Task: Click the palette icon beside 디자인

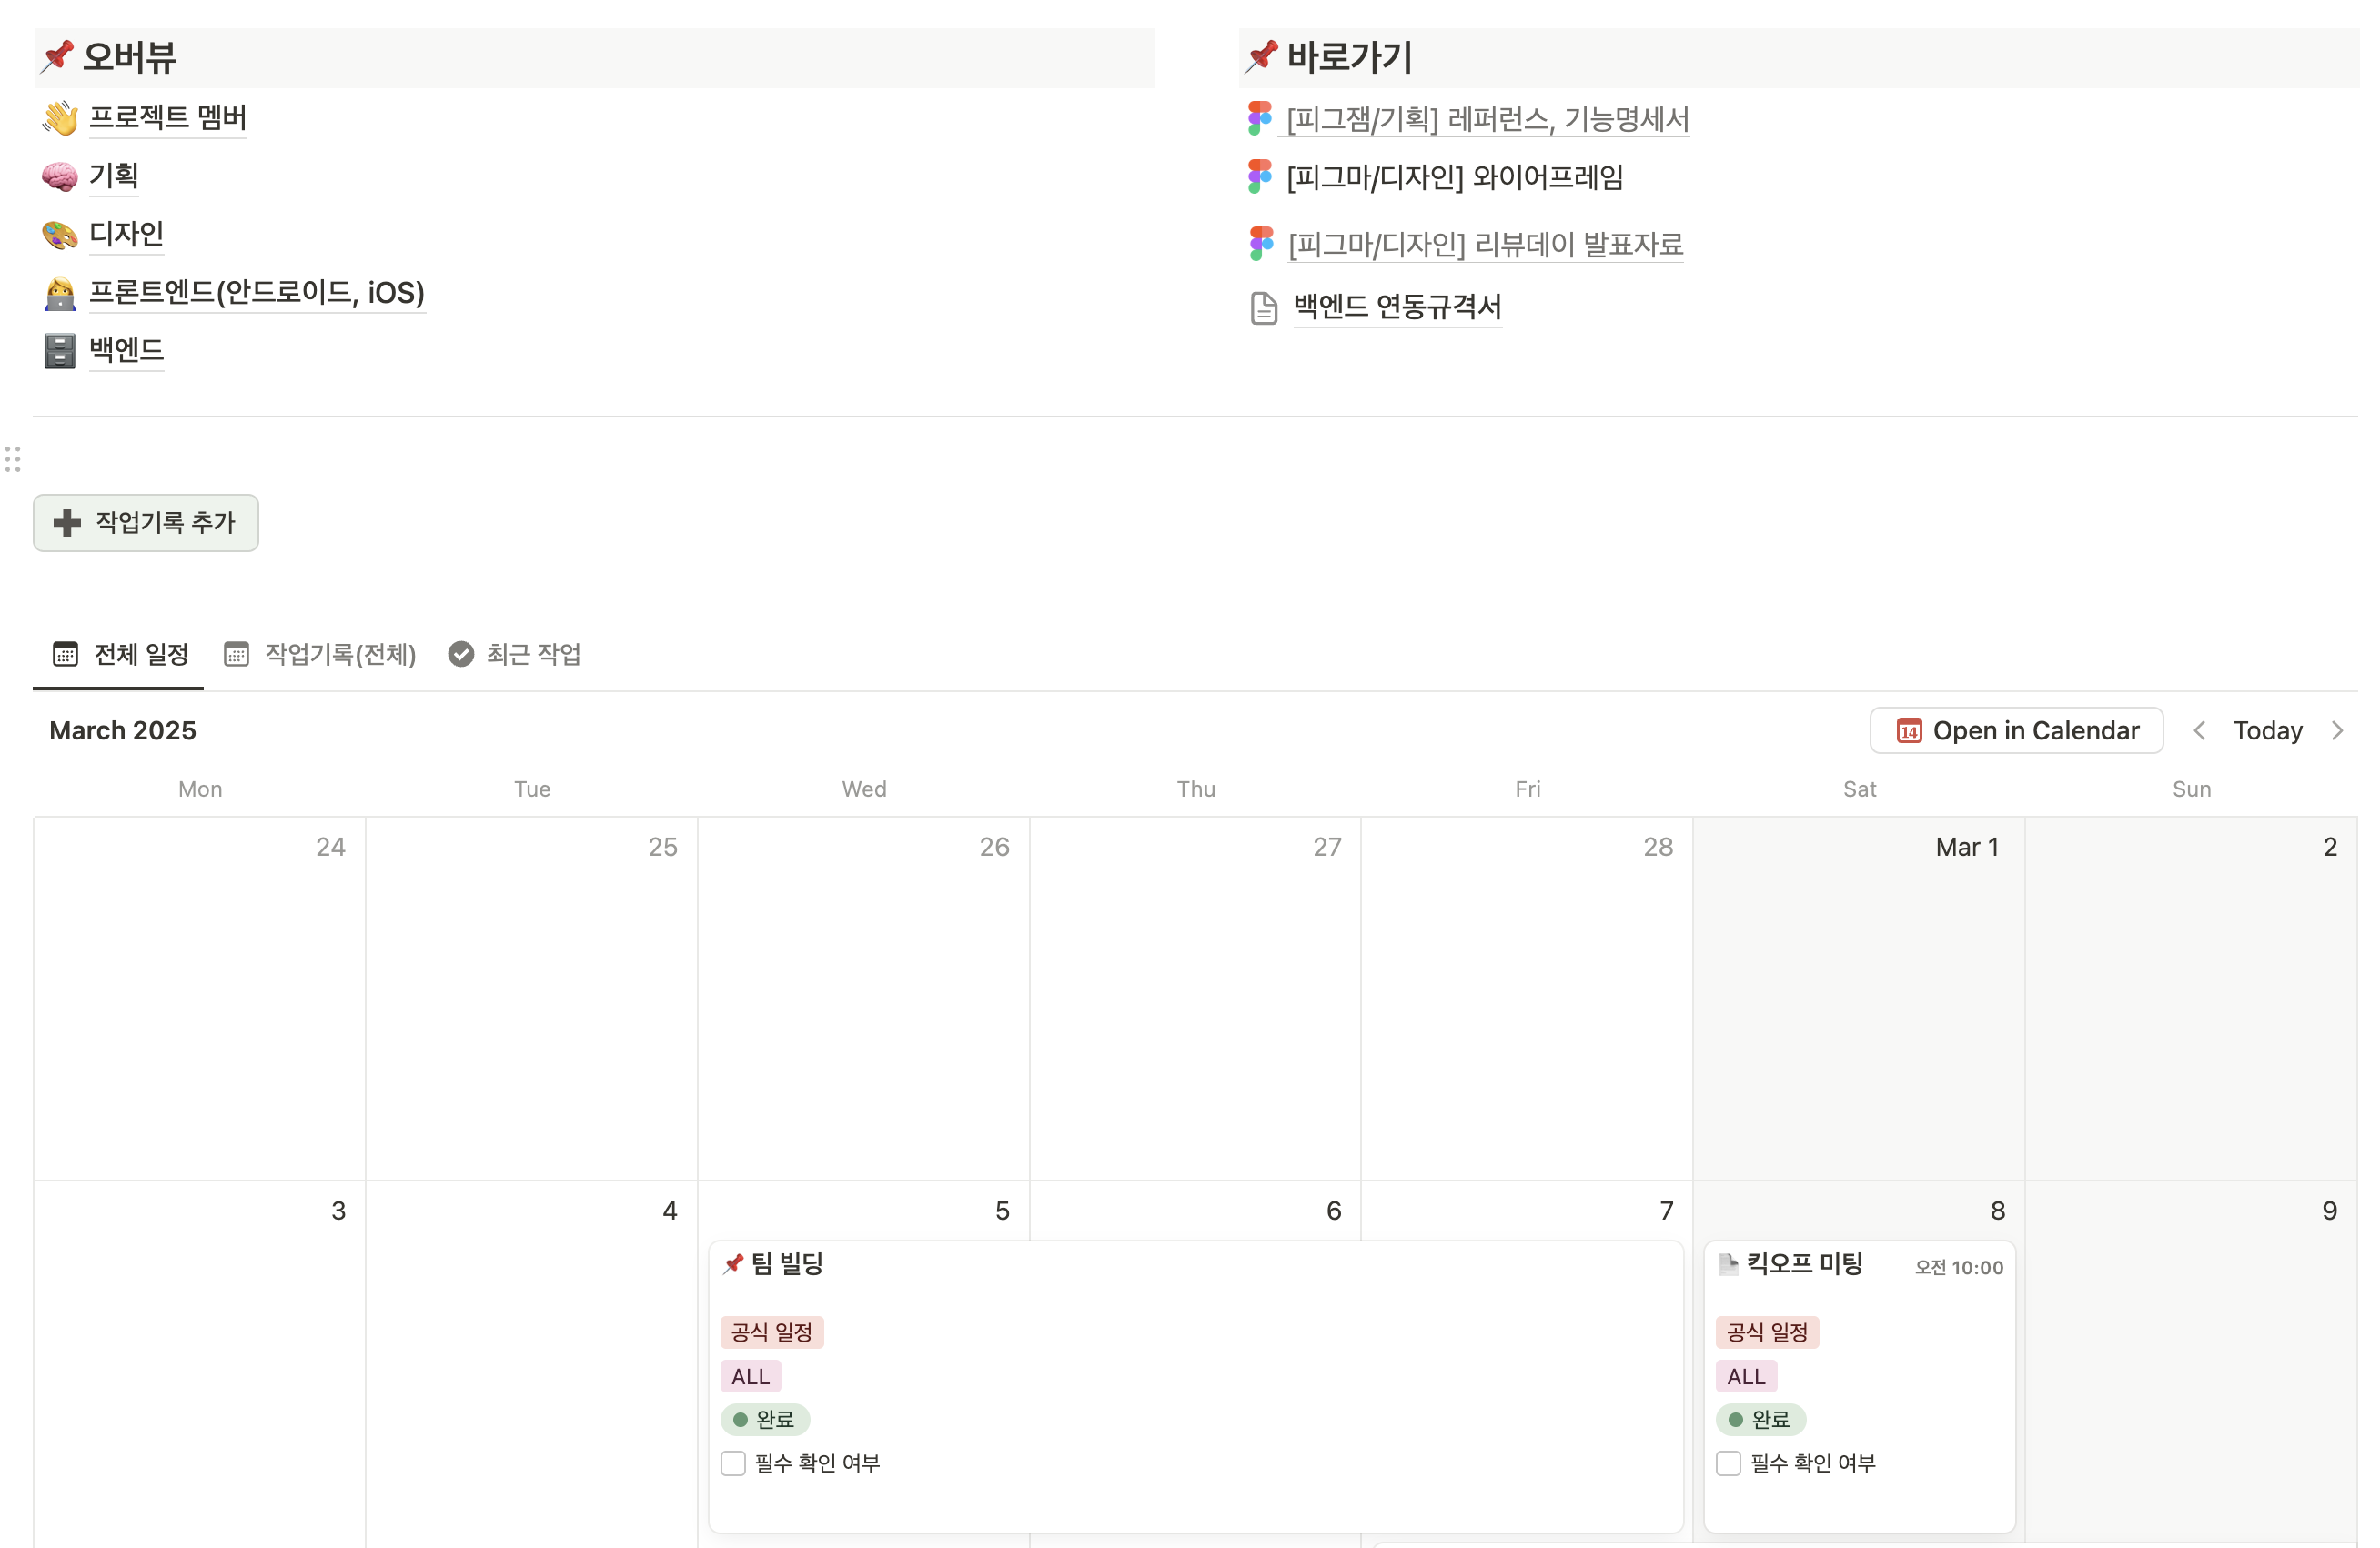Action: click(x=59, y=234)
